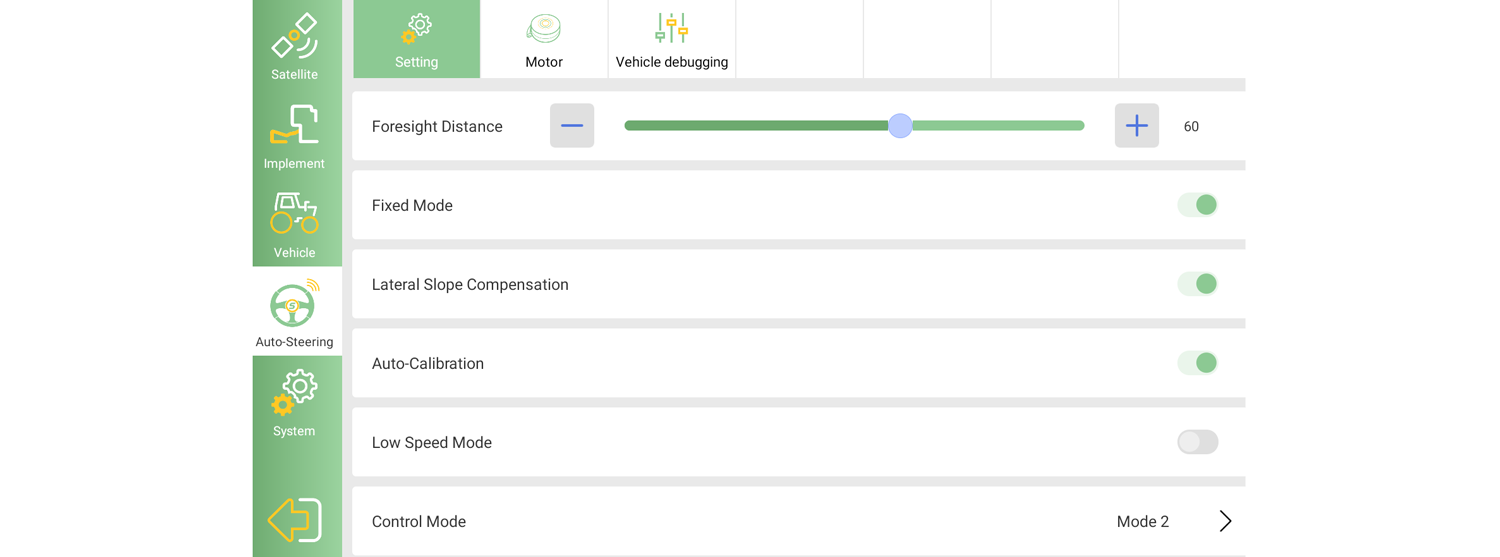The image size is (1500, 557).
Task: Open Vehicle debugging sliders icon
Action: pyautogui.click(x=671, y=29)
